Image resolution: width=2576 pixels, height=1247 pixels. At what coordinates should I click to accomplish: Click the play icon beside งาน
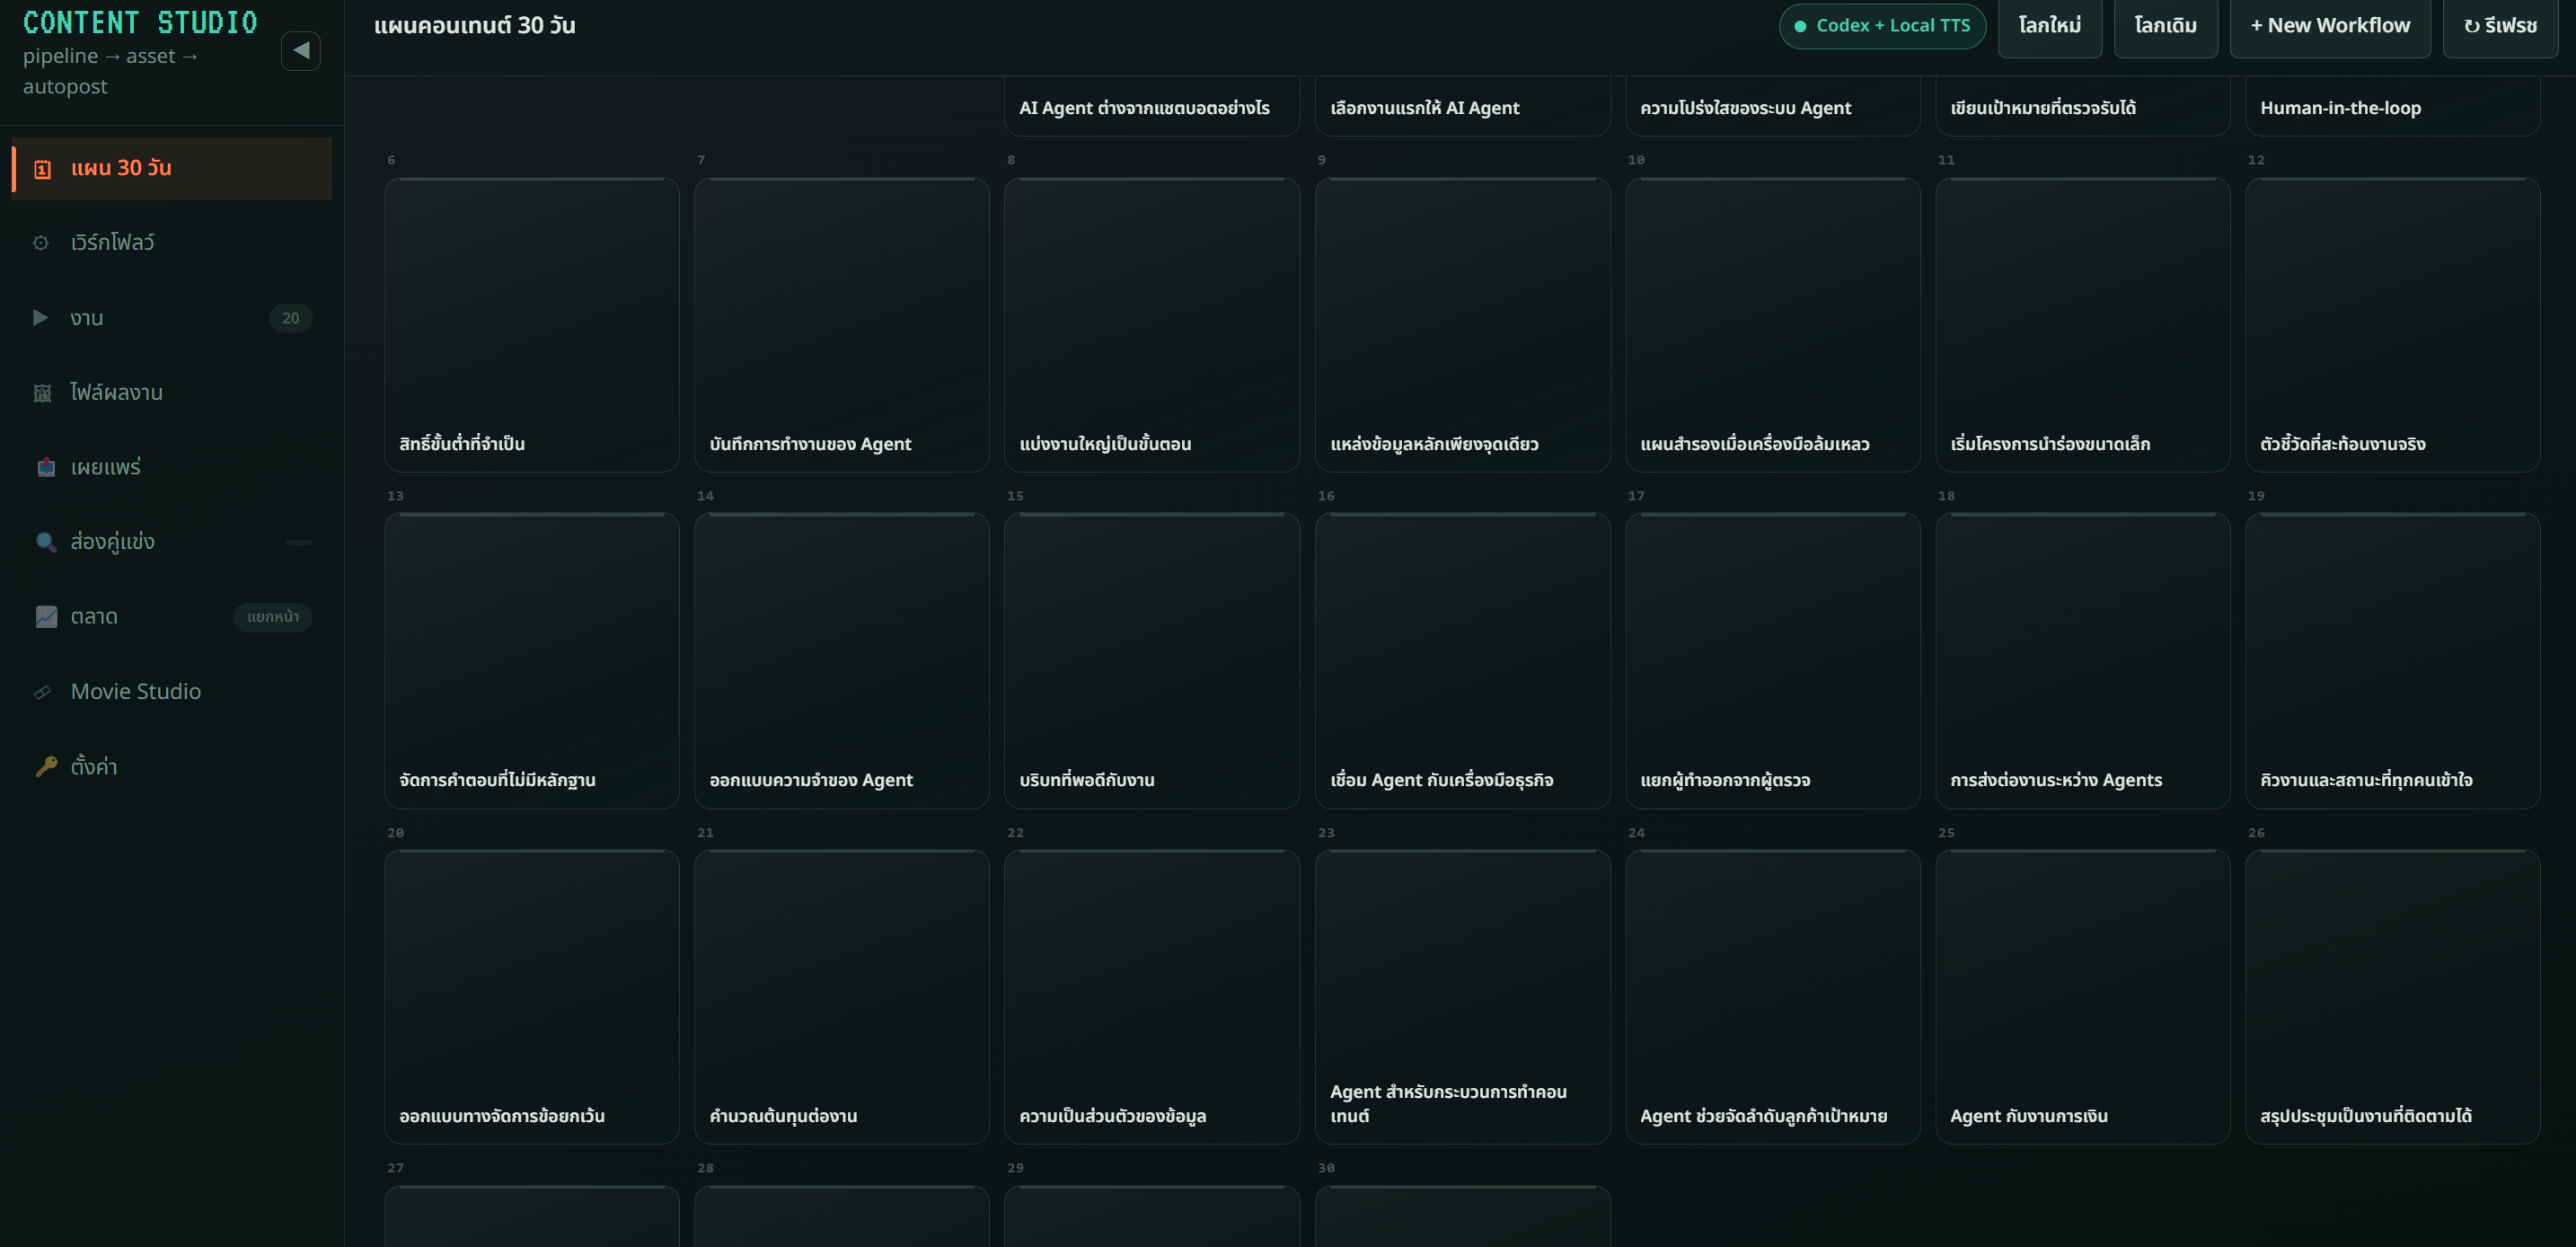[41, 318]
